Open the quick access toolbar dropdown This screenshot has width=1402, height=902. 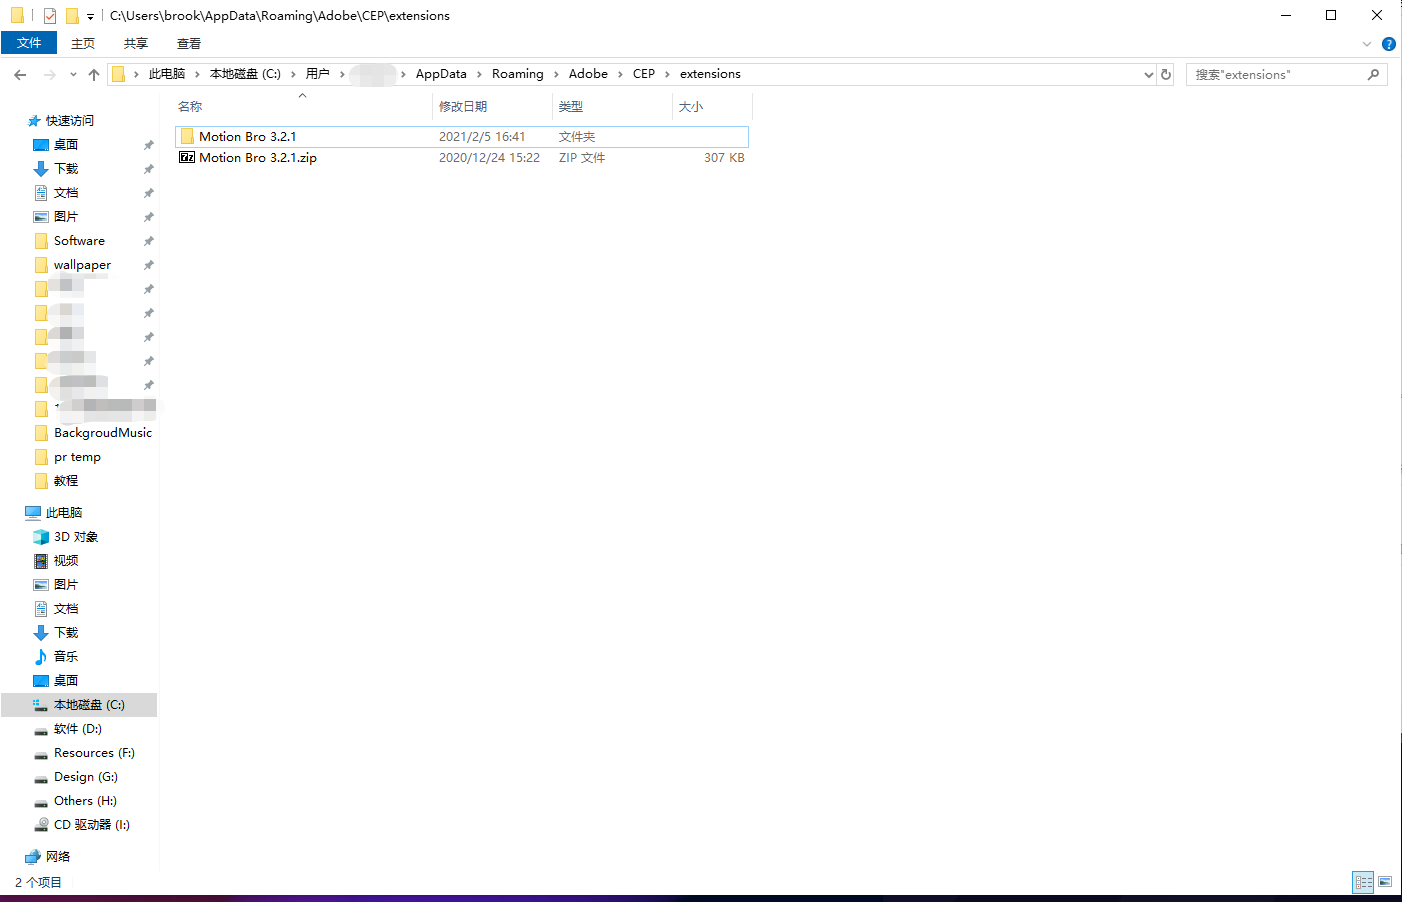[90, 17]
